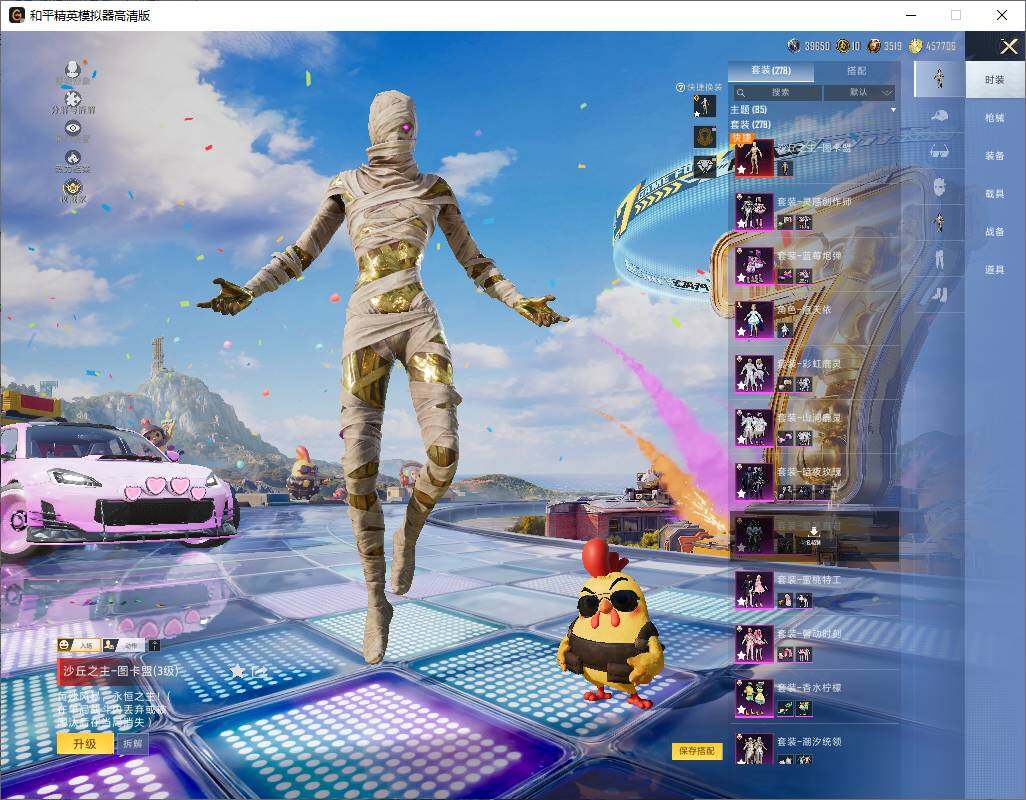The width and height of the screenshot is (1026, 800).
Task: Switch to the 套装(278) tab
Action: (x=771, y=70)
